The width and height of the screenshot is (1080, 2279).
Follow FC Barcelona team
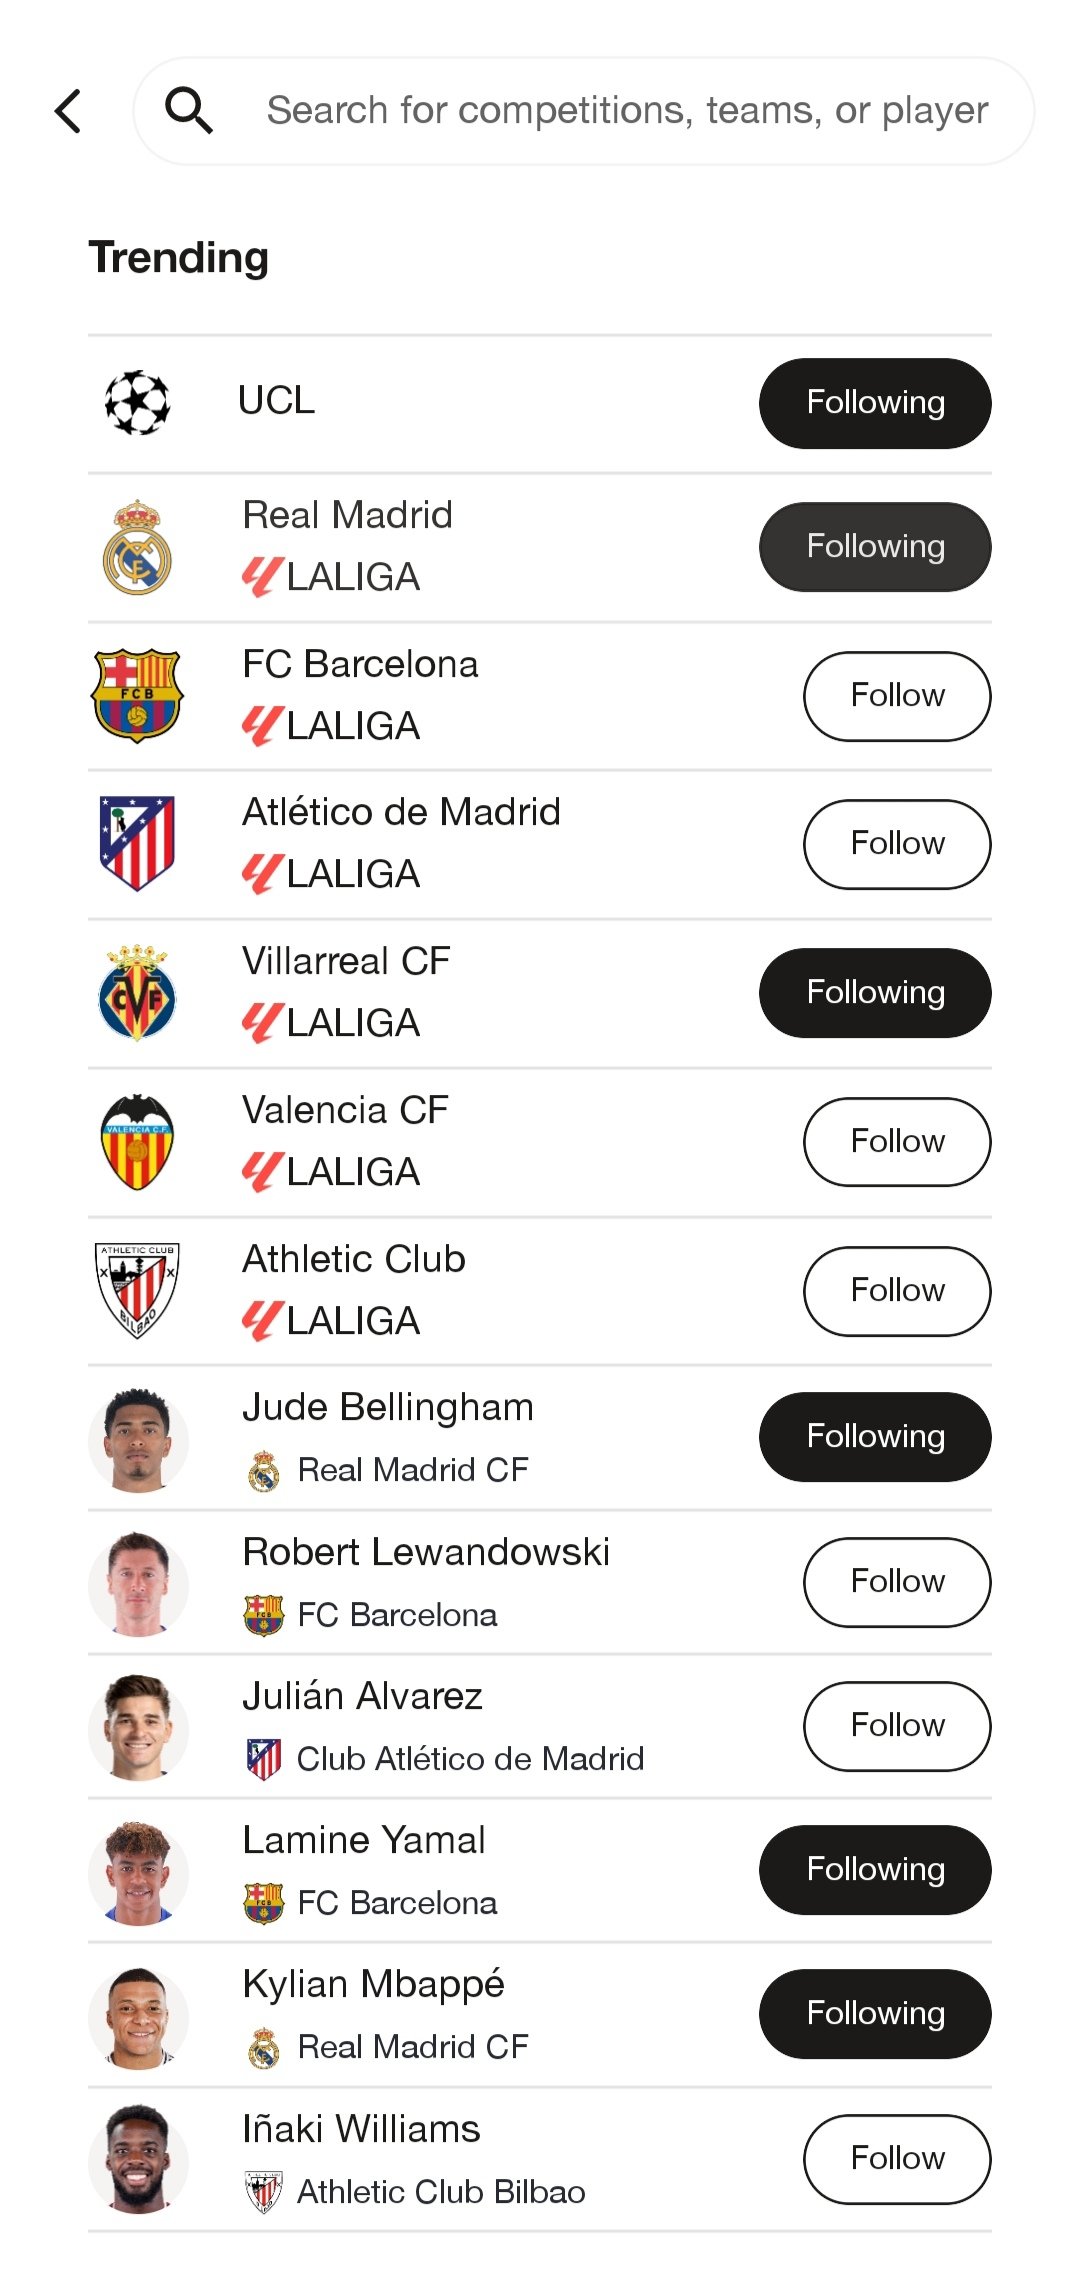coord(897,696)
